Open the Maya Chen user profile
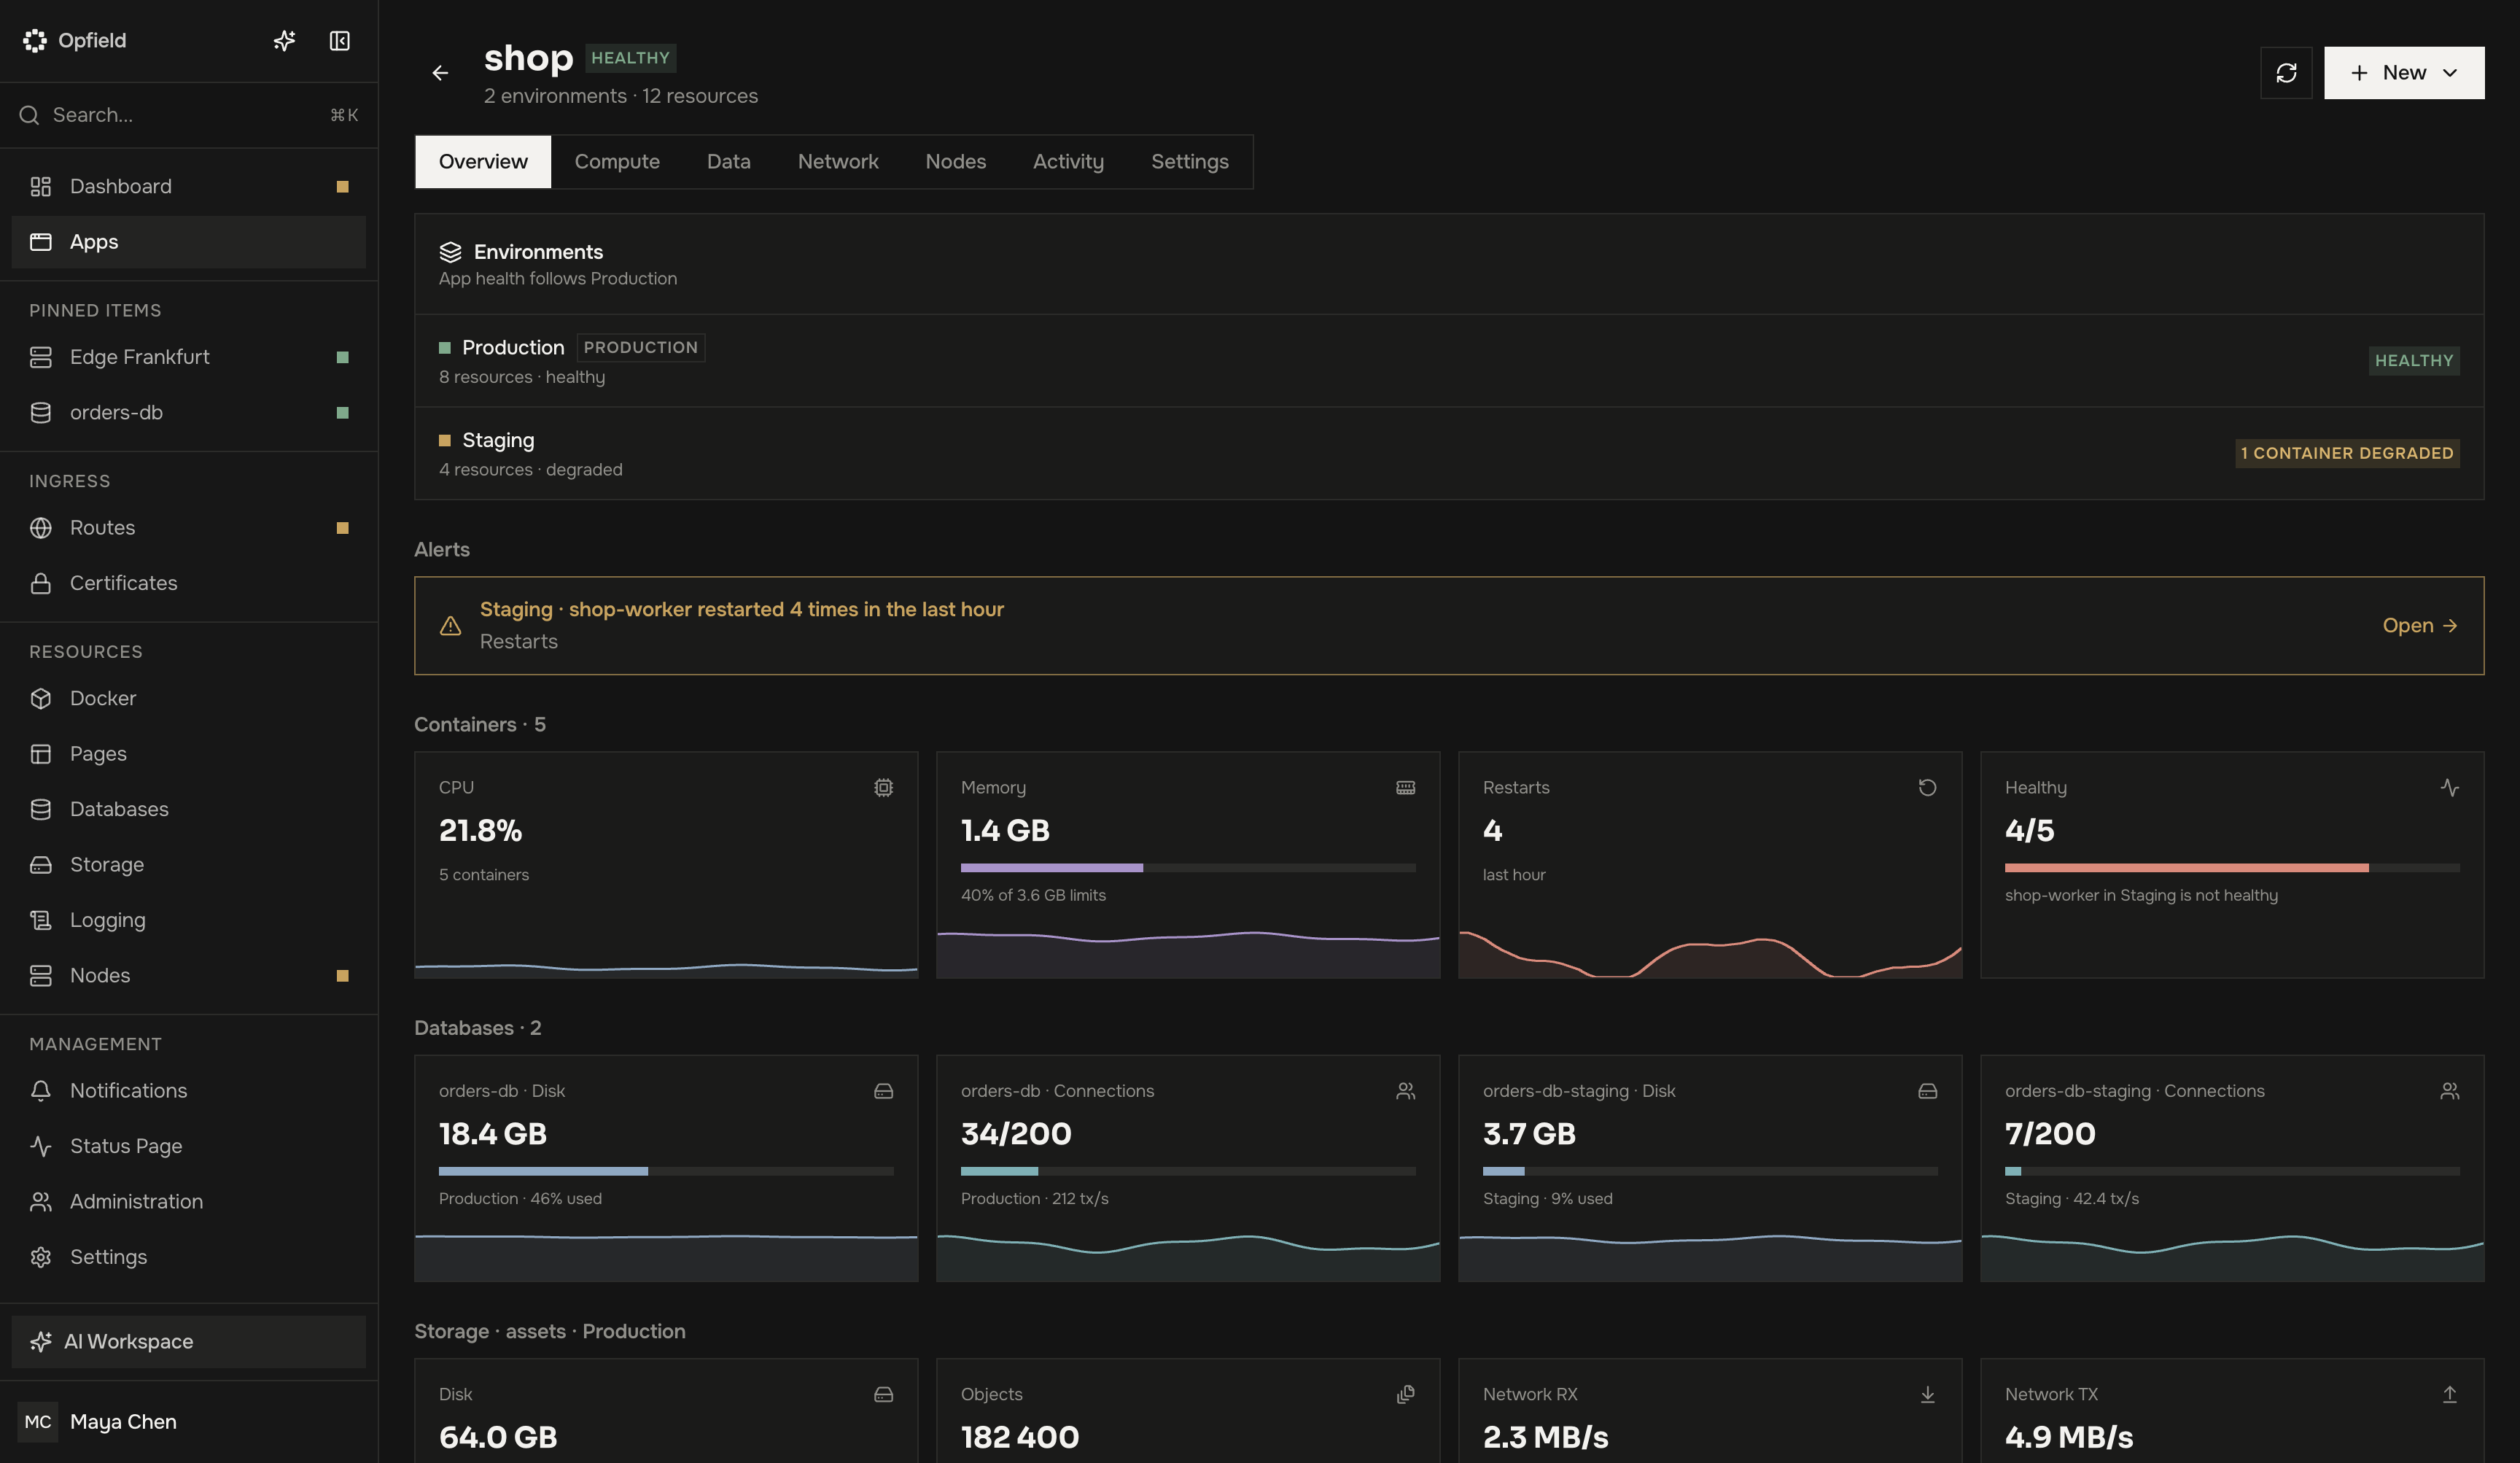Viewport: 2520px width, 1463px height. coord(189,1422)
